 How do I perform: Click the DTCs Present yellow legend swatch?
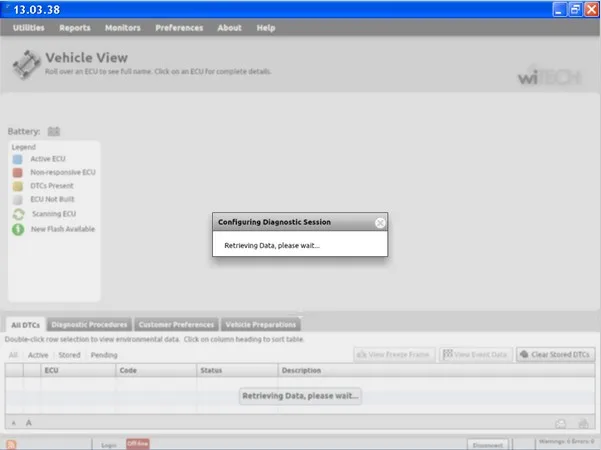17,186
